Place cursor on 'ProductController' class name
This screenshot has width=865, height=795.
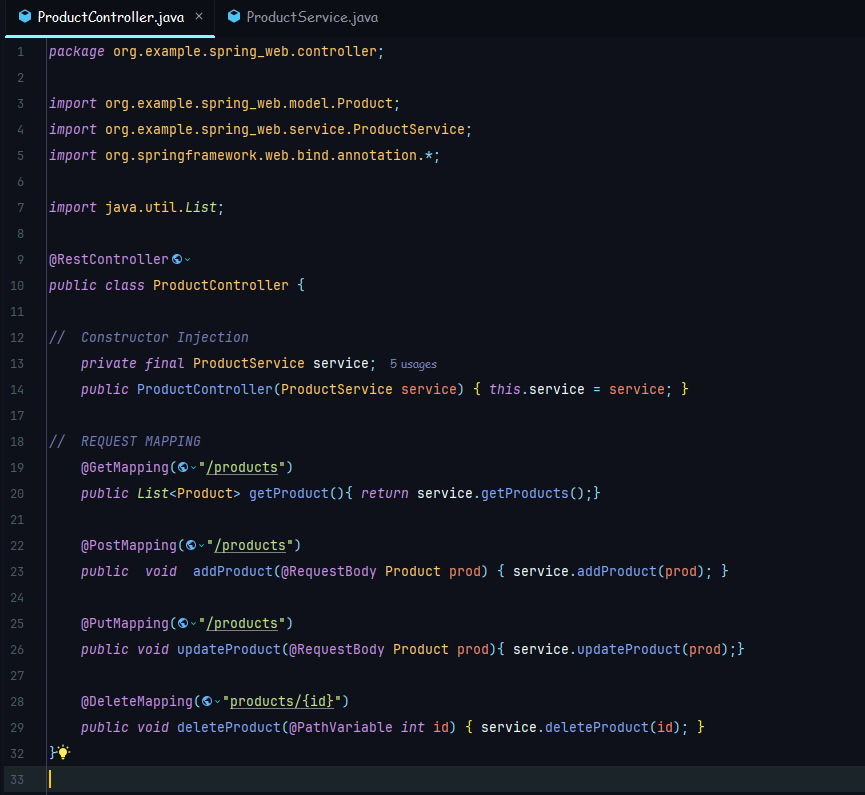[x=221, y=285]
